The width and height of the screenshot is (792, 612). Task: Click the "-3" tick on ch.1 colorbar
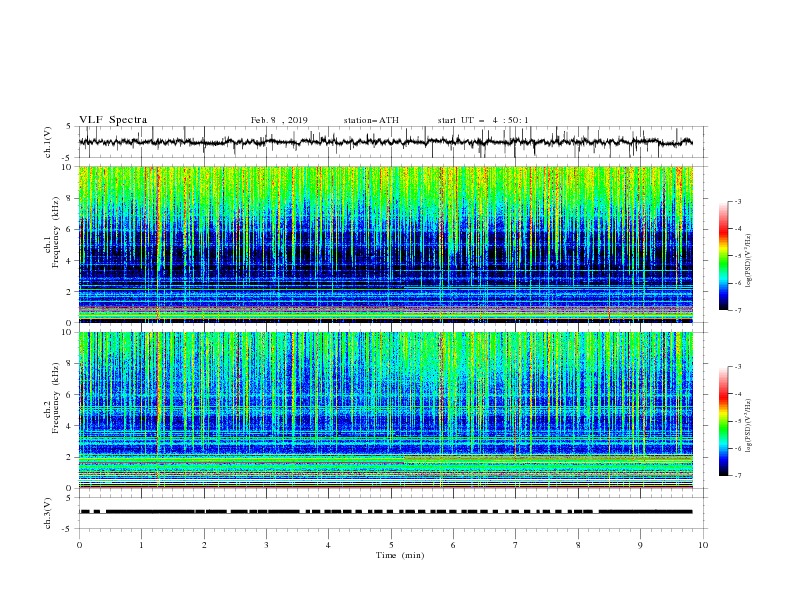click(737, 201)
